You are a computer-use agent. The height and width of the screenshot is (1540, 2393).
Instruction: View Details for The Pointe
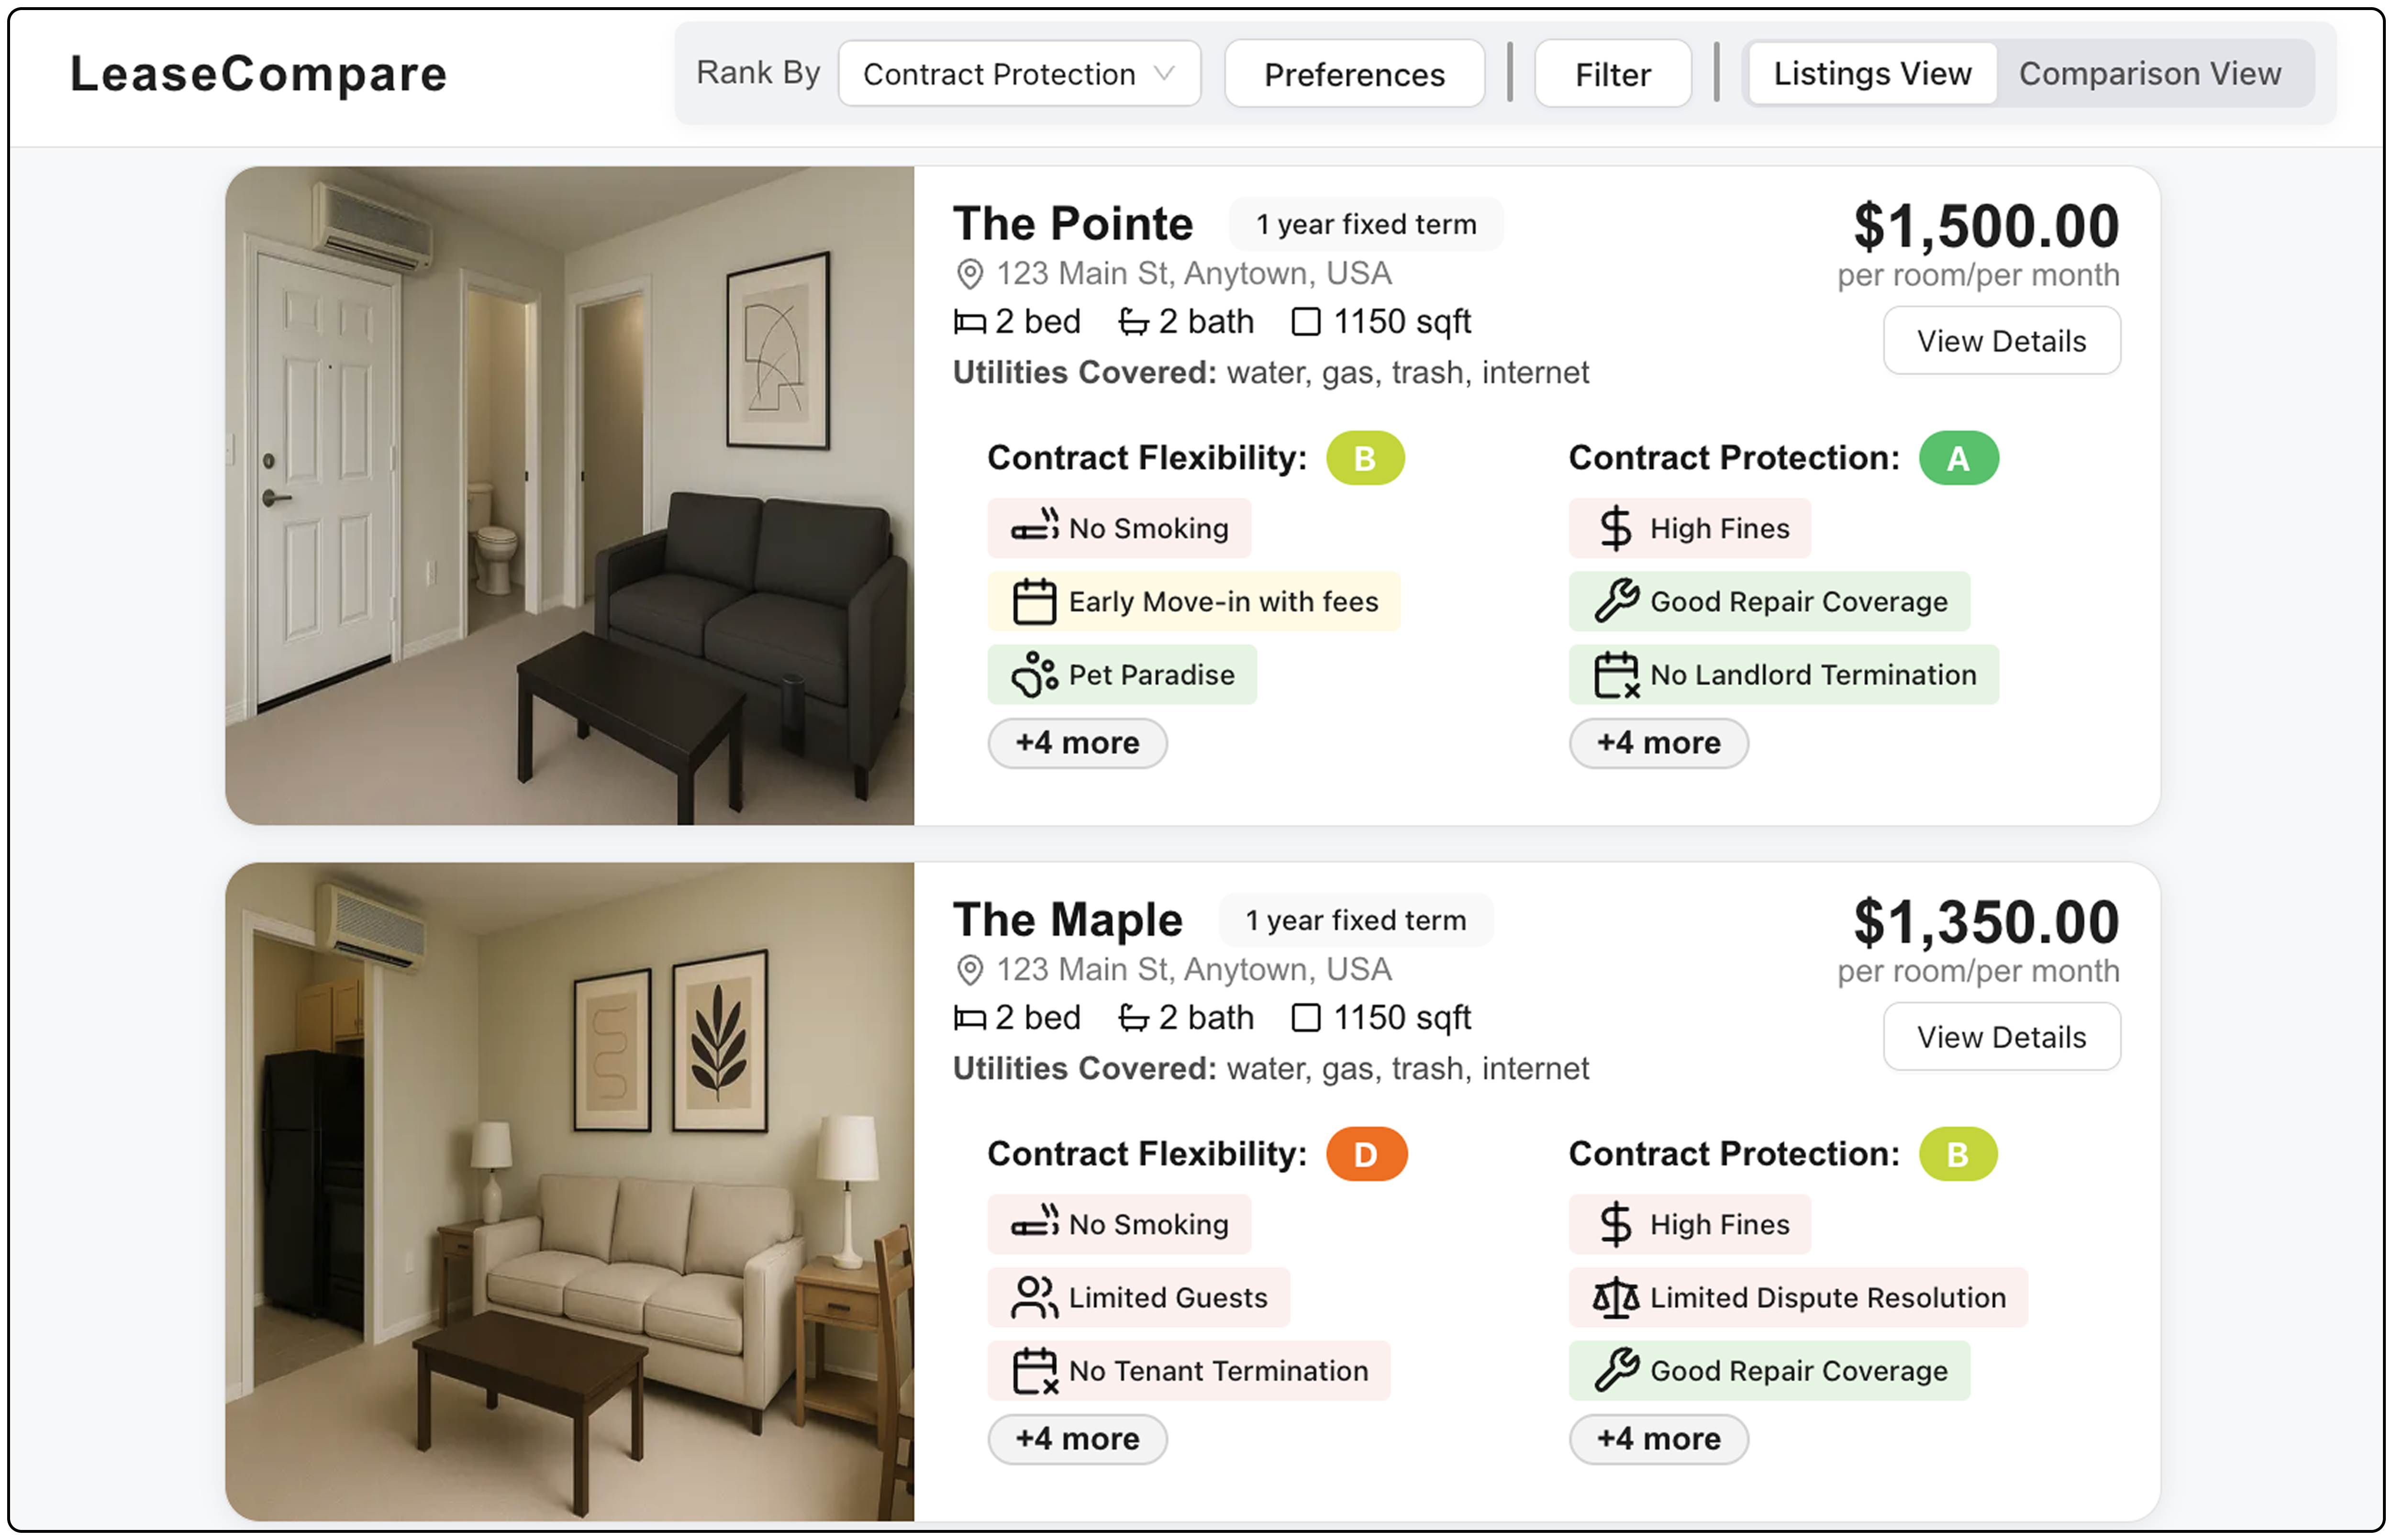click(x=2001, y=340)
